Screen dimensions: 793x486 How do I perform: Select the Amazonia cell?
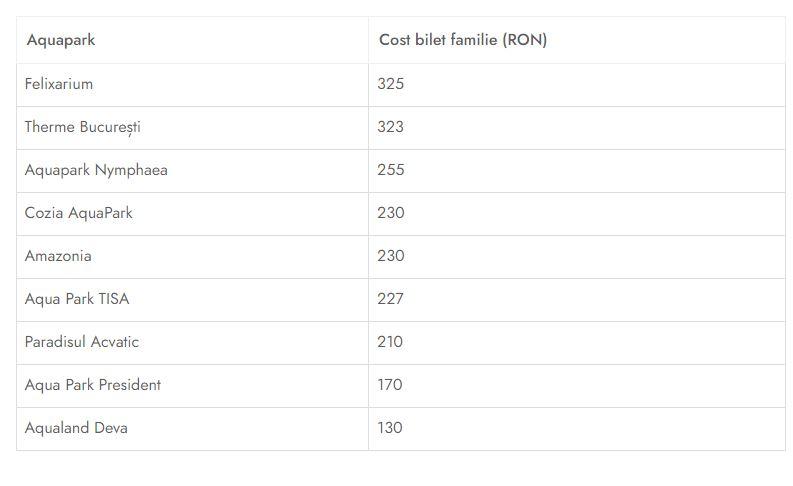(x=58, y=256)
